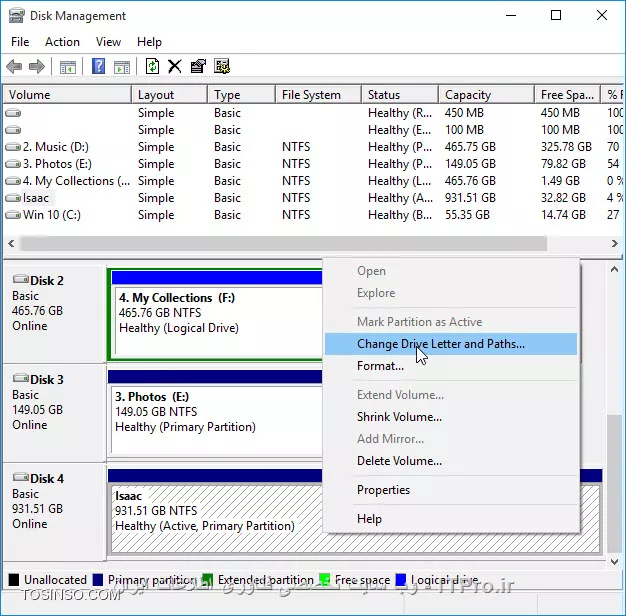
Task: Click the volume list scroll right arrow
Action: click(x=614, y=244)
